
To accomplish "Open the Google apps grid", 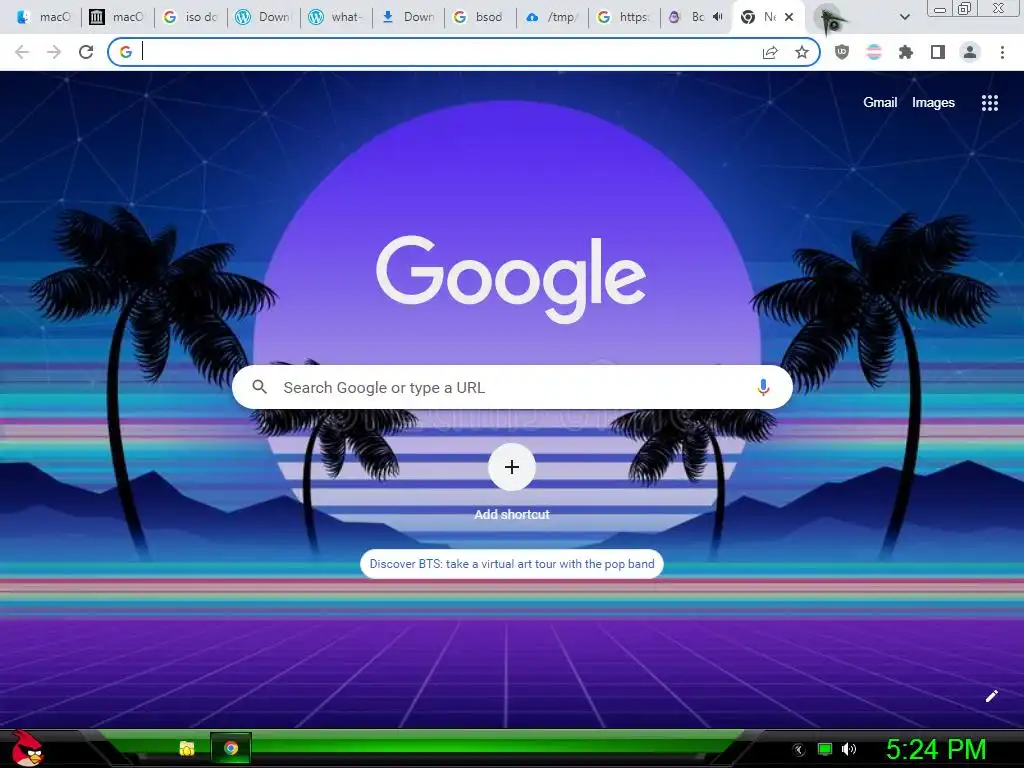I will 989,103.
